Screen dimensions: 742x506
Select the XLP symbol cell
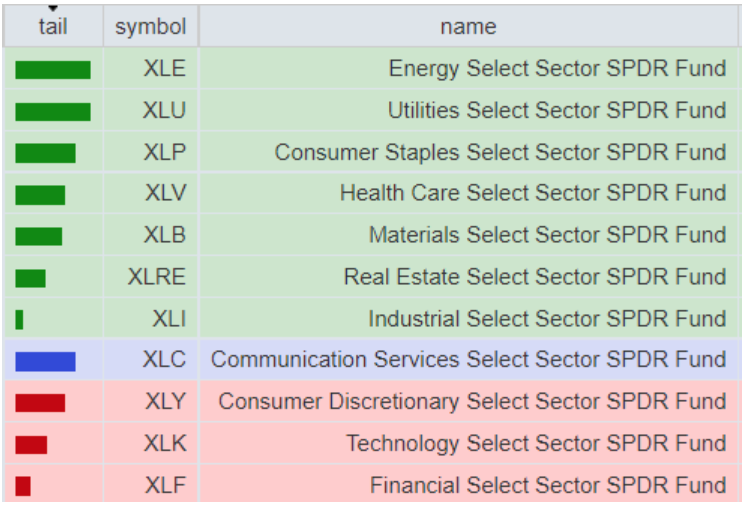164,153
